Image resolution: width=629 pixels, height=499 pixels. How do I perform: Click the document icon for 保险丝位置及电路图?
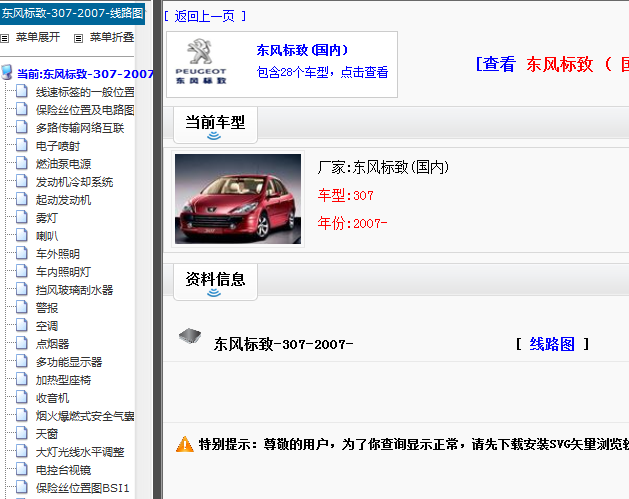click(x=22, y=109)
